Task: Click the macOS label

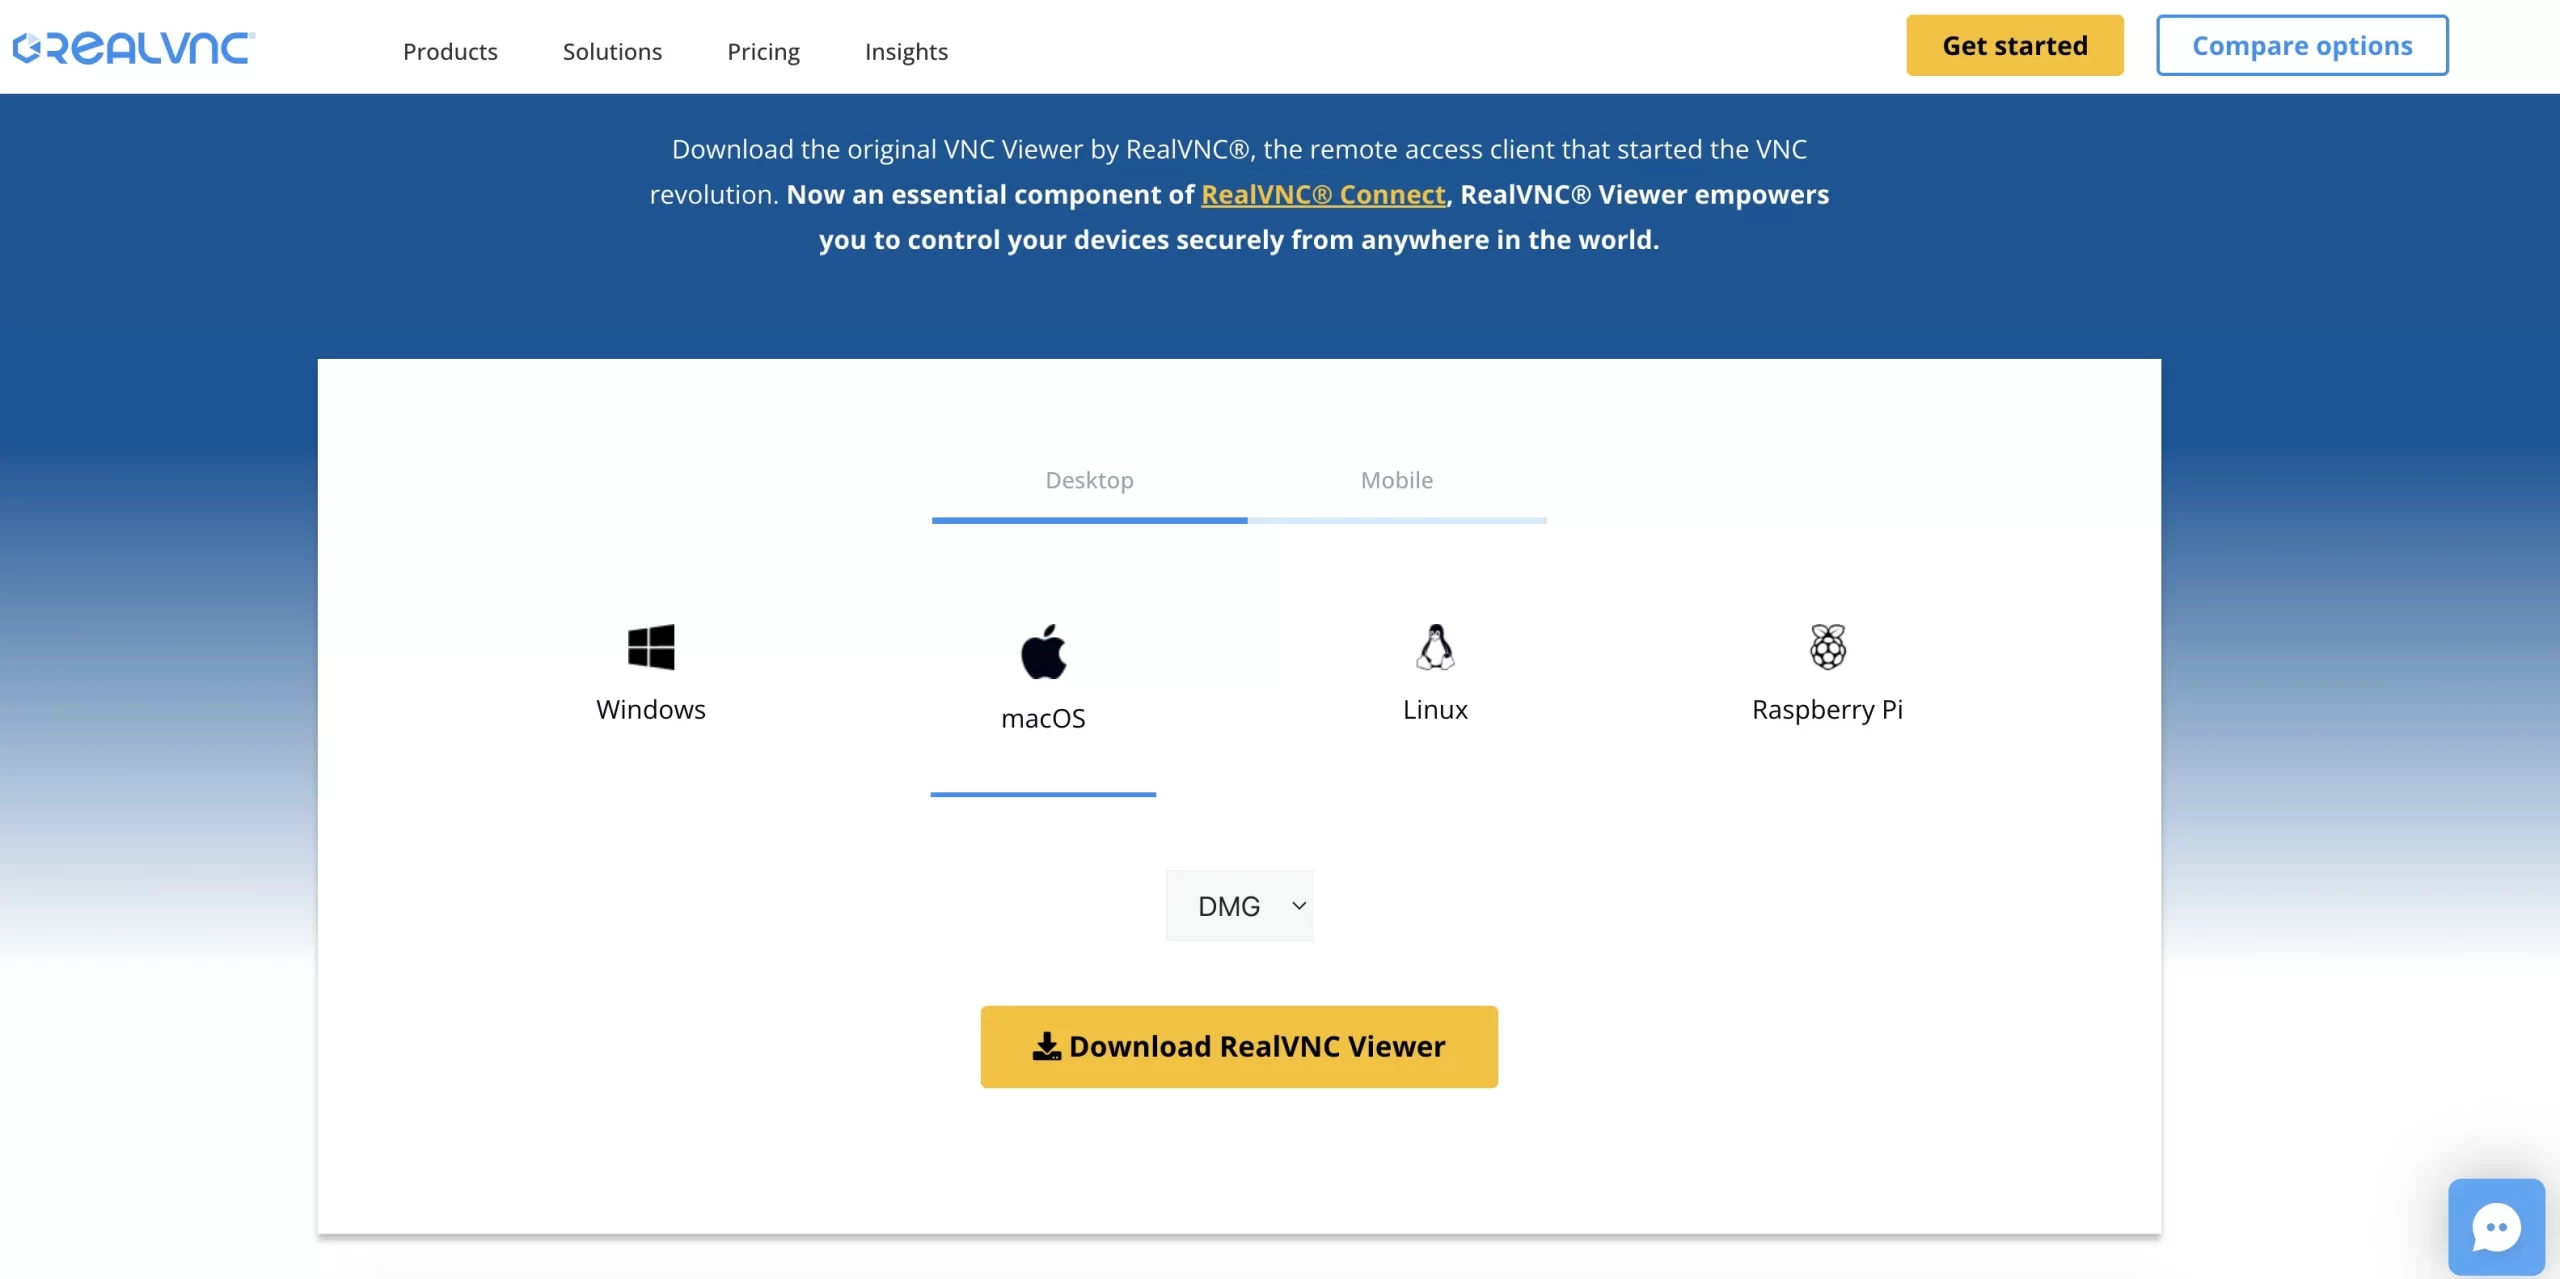Action: click(x=1043, y=718)
